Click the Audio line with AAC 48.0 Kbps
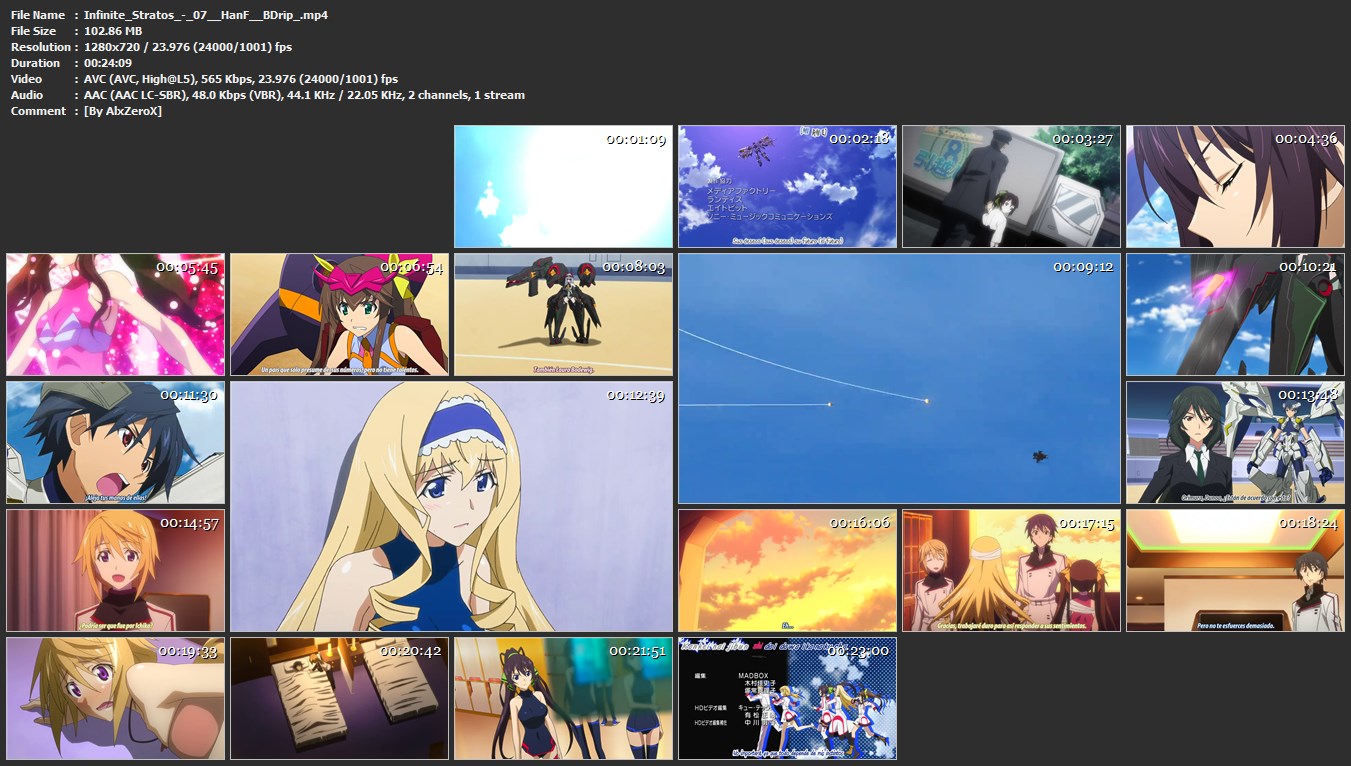Image resolution: width=1351 pixels, height=766 pixels. (x=304, y=95)
